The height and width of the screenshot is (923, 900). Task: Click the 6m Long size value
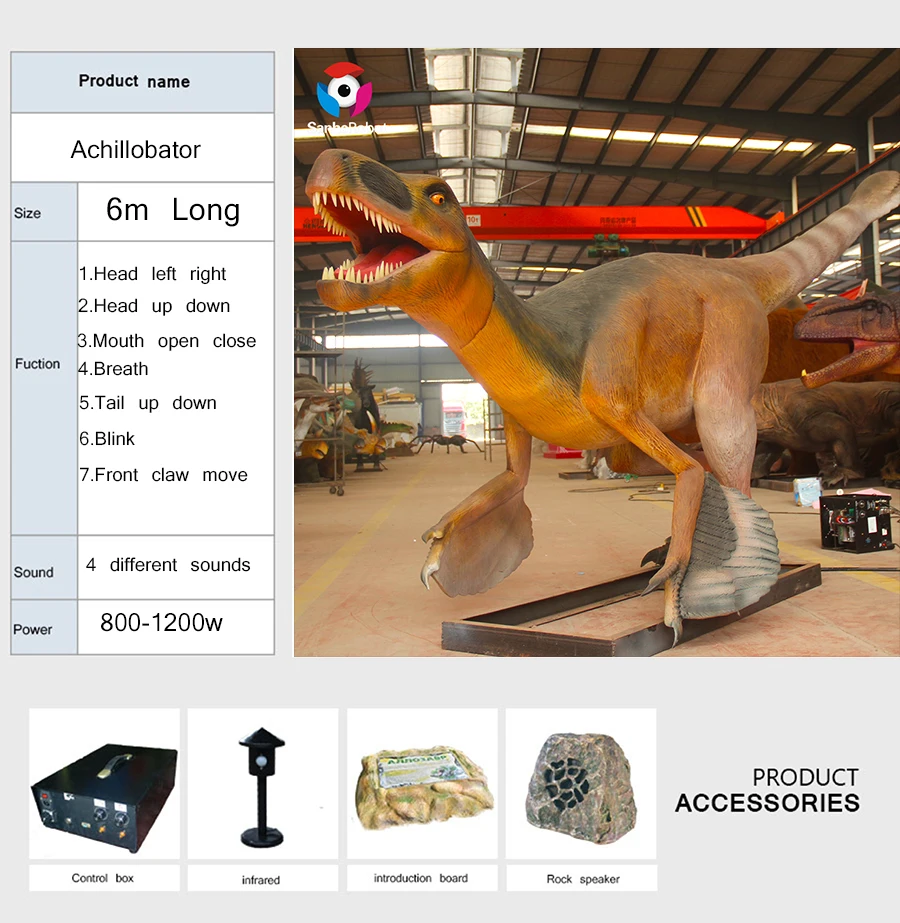point(173,210)
